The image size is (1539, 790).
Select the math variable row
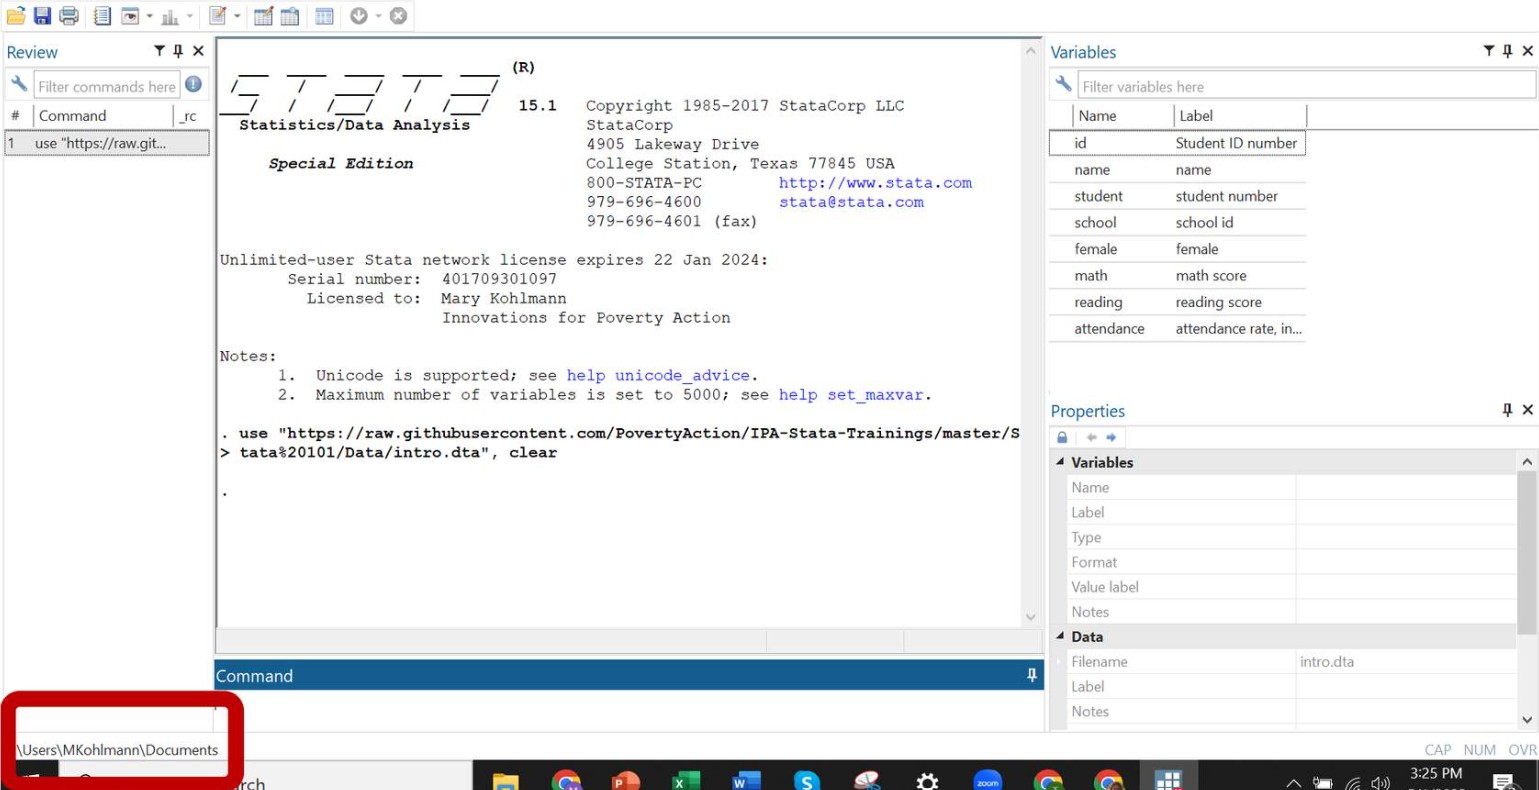[x=1177, y=275]
